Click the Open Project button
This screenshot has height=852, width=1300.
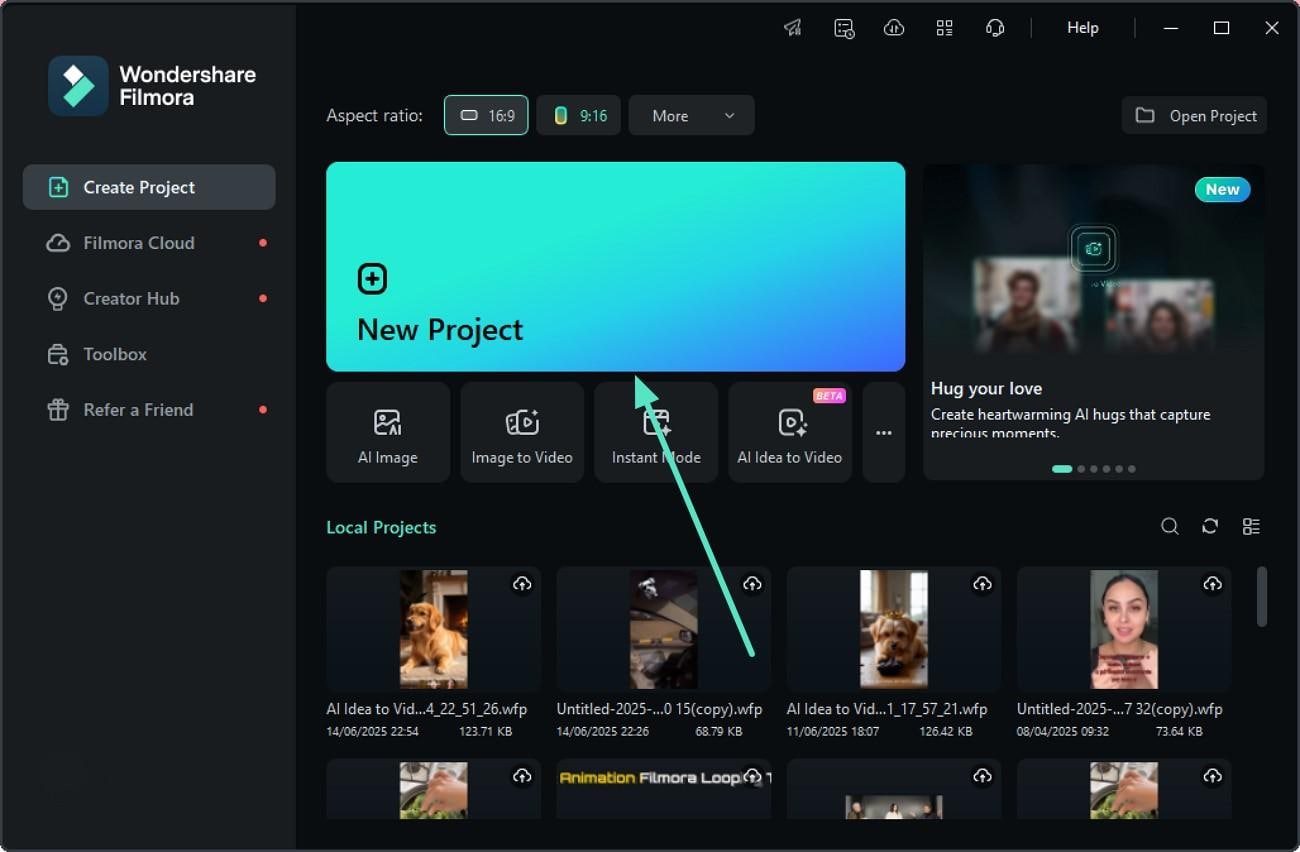(1195, 115)
